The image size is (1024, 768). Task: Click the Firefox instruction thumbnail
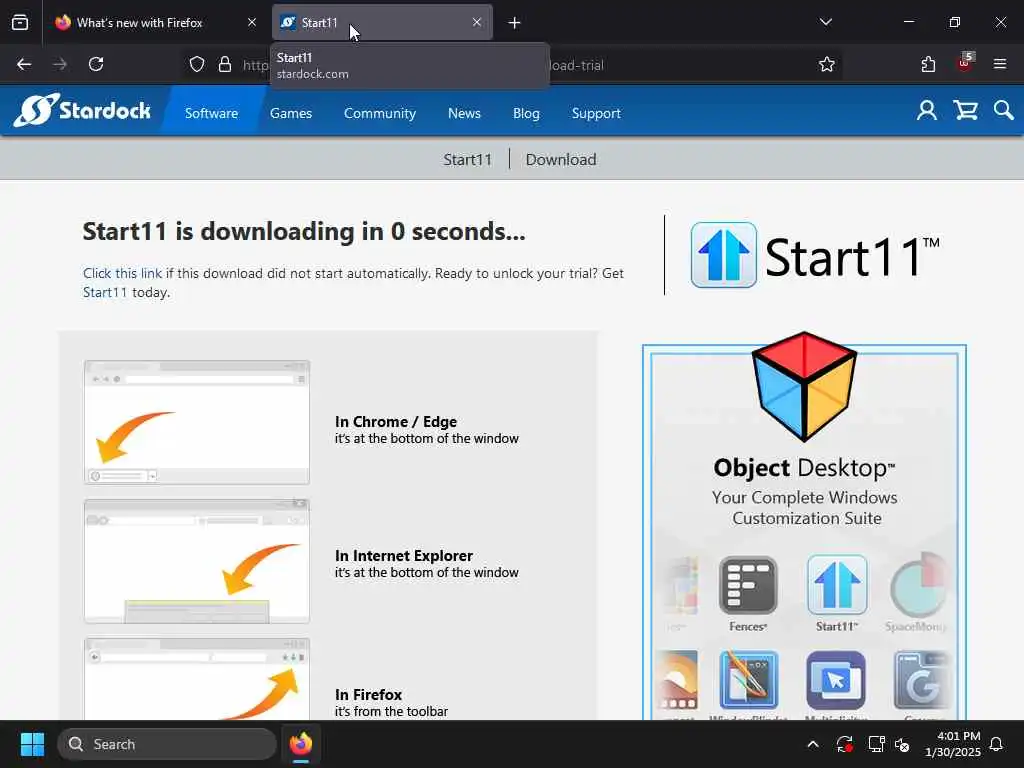coord(197,679)
